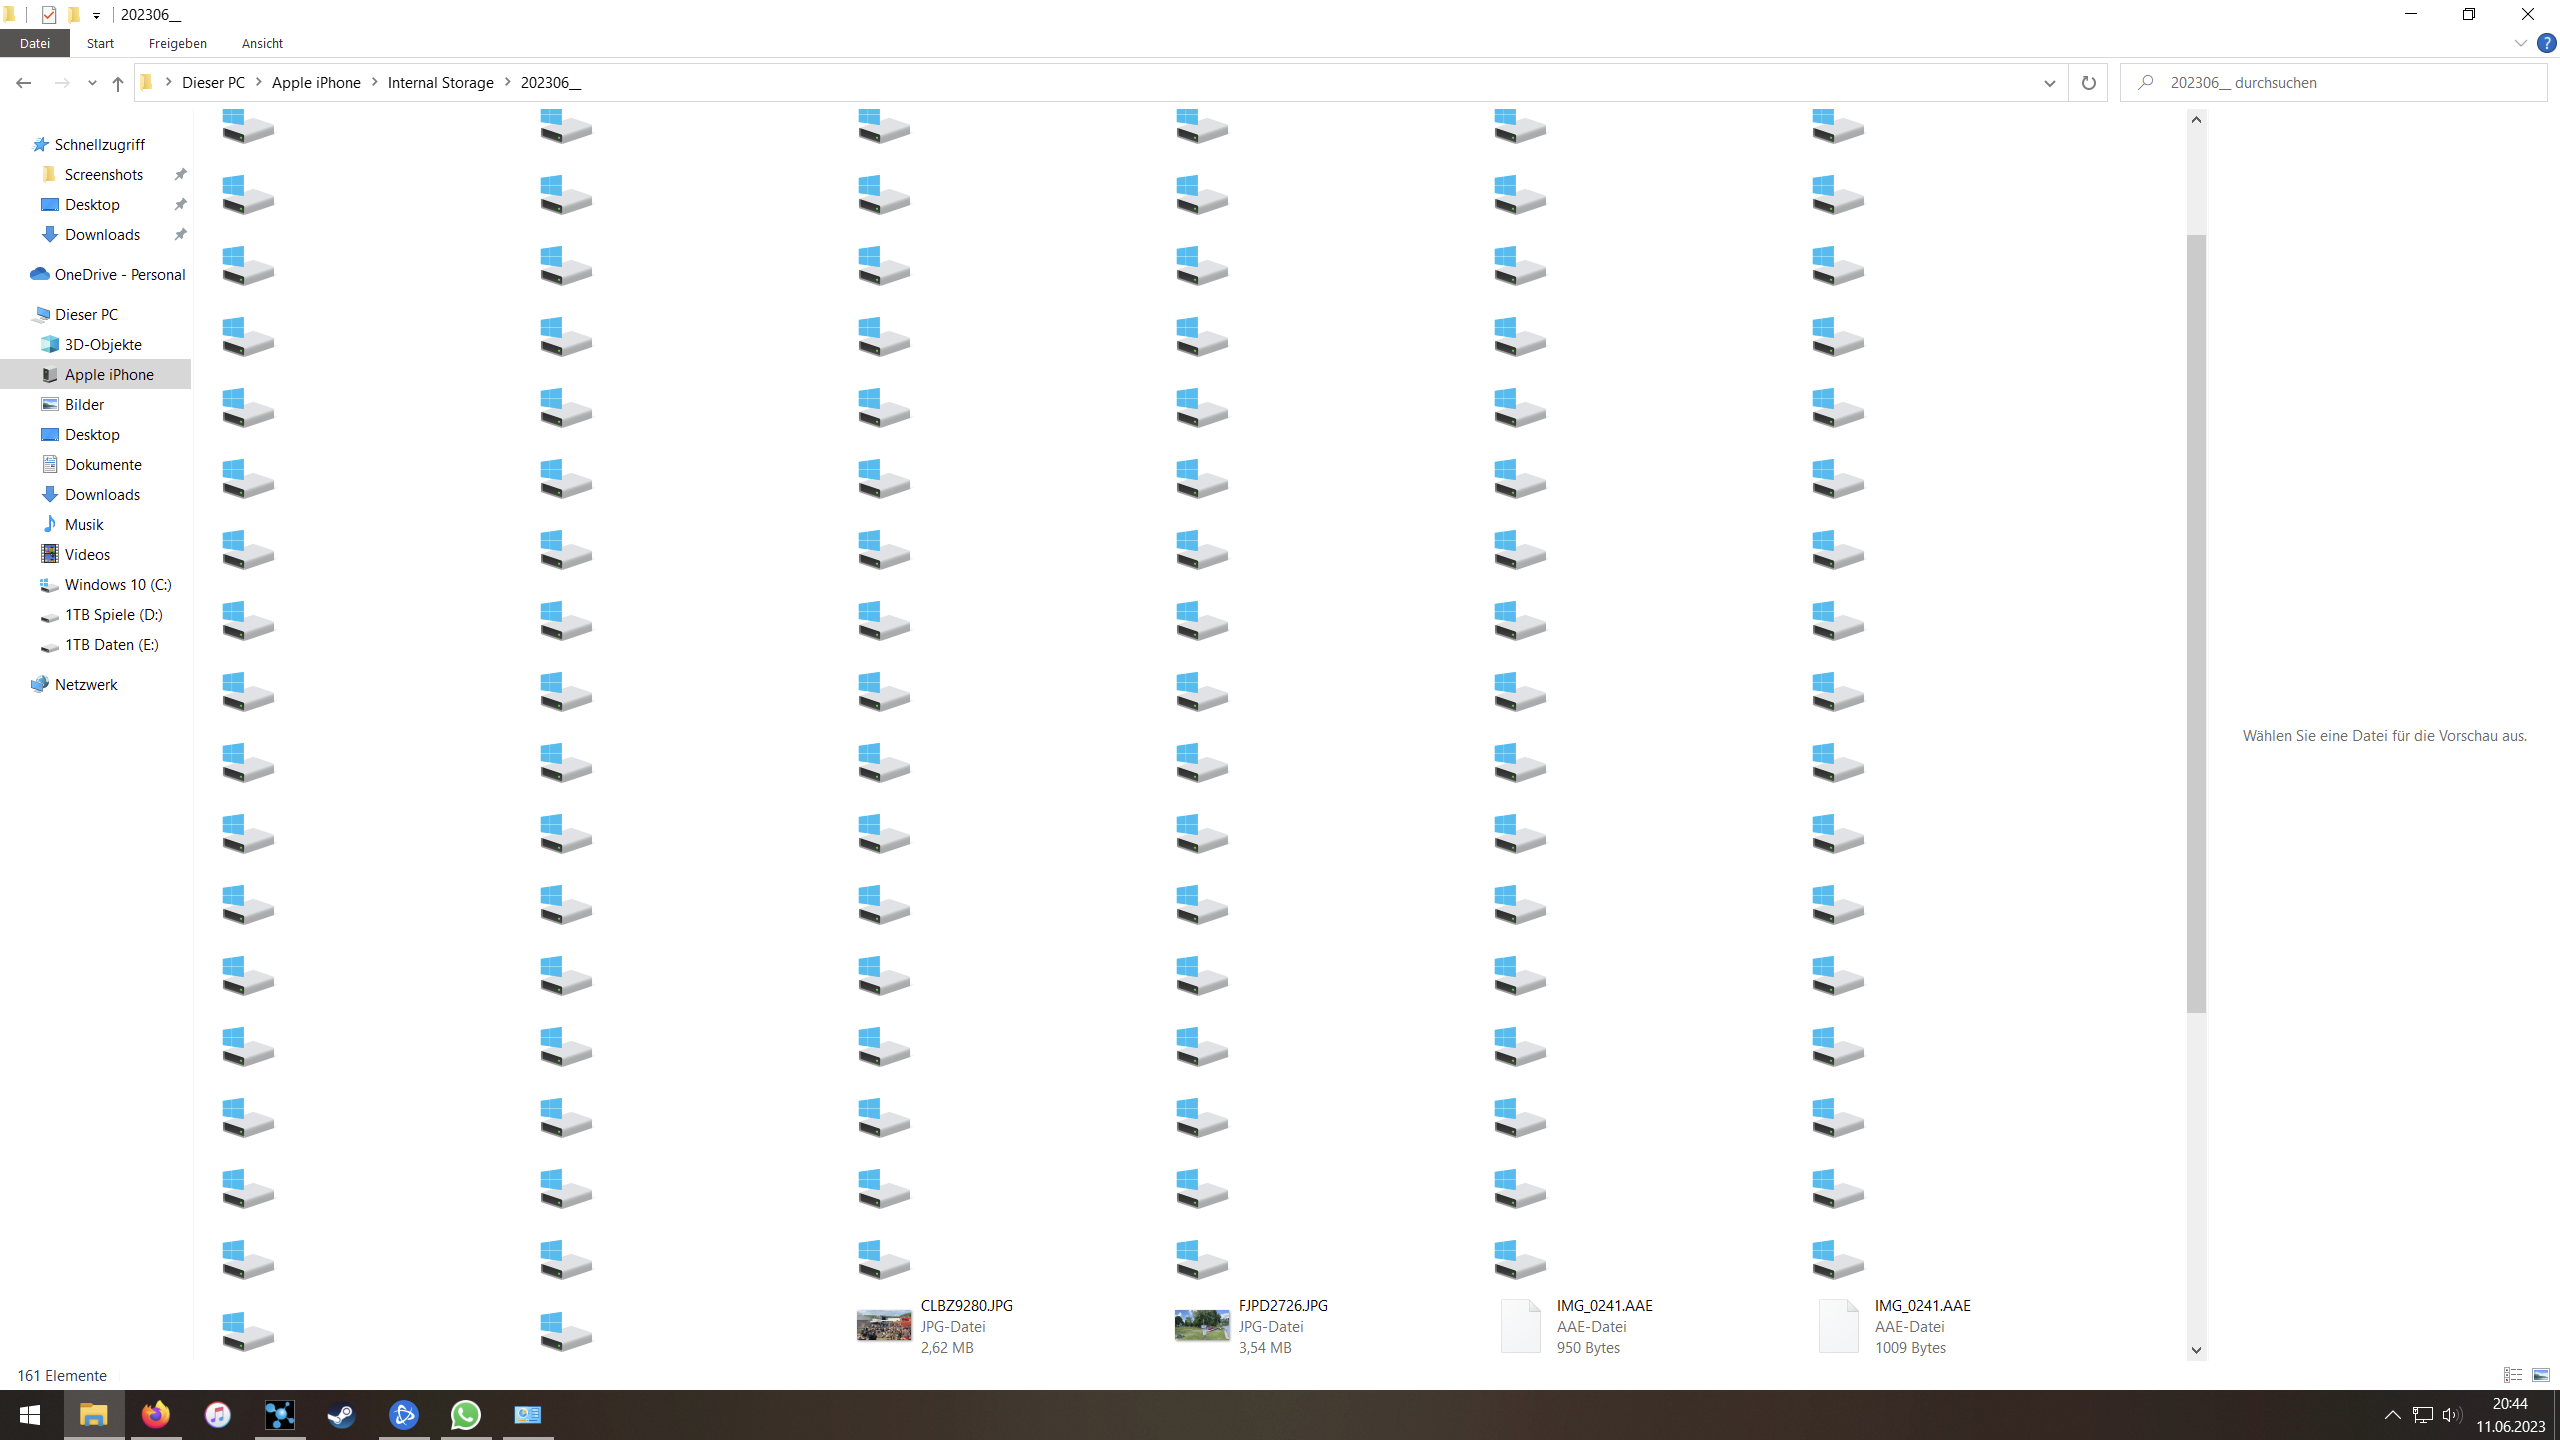This screenshot has width=2560, height=1440.
Task: Open Firefox from the taskbar
Action: tap(156, 1414)
